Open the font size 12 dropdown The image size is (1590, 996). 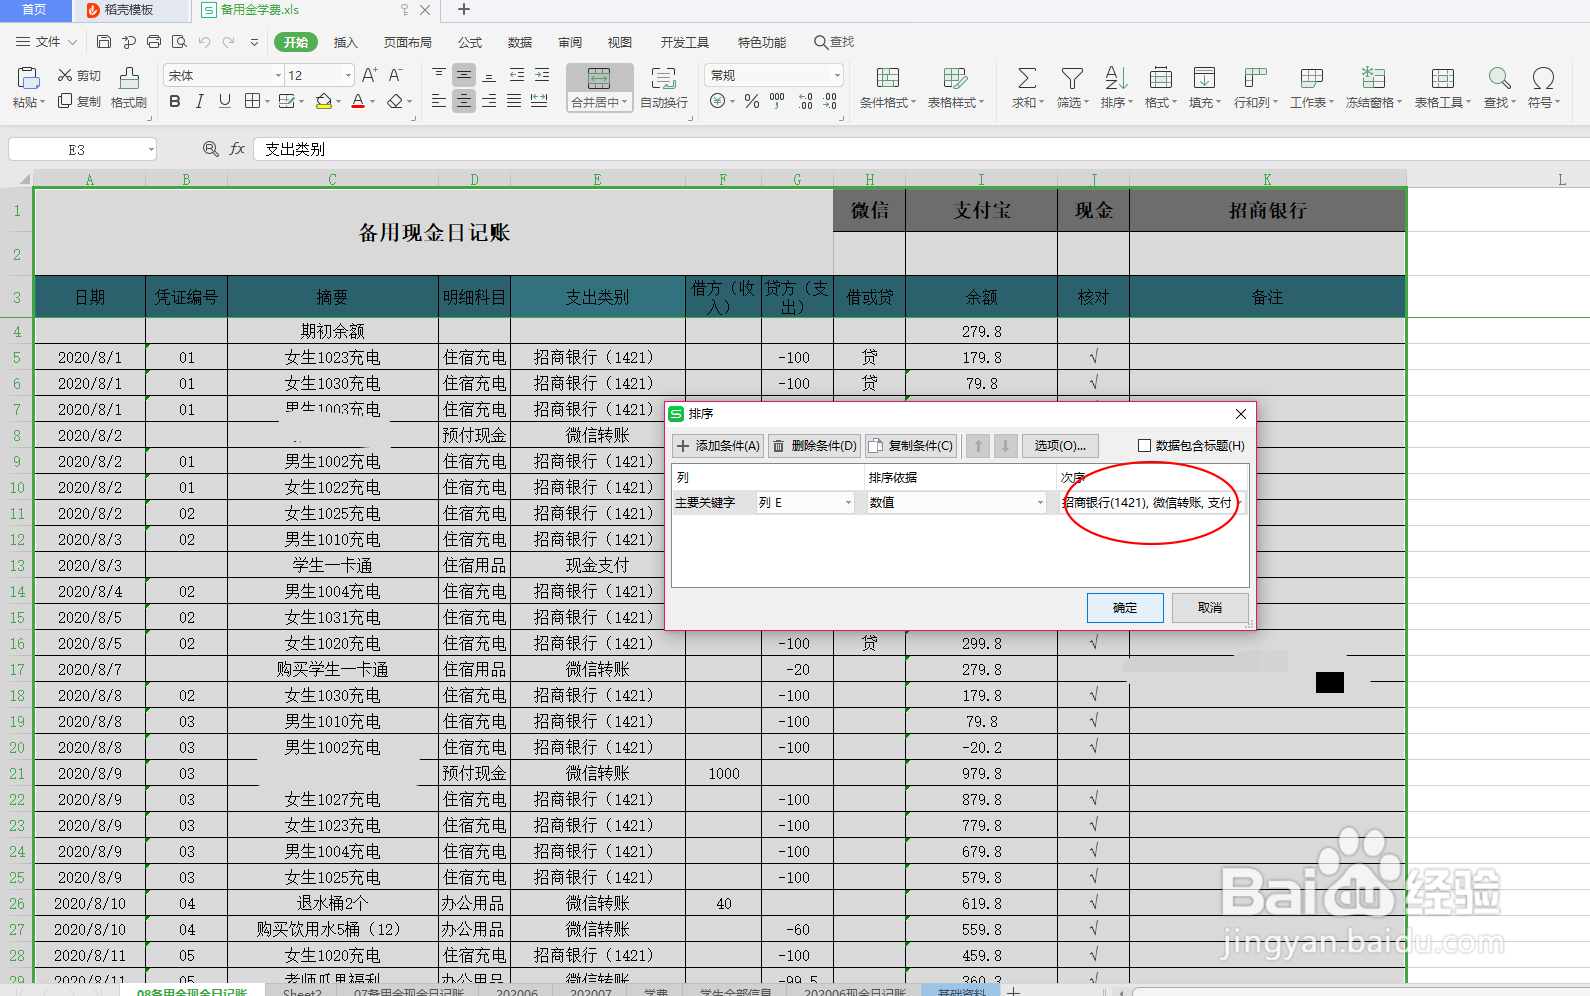(348, 76)
